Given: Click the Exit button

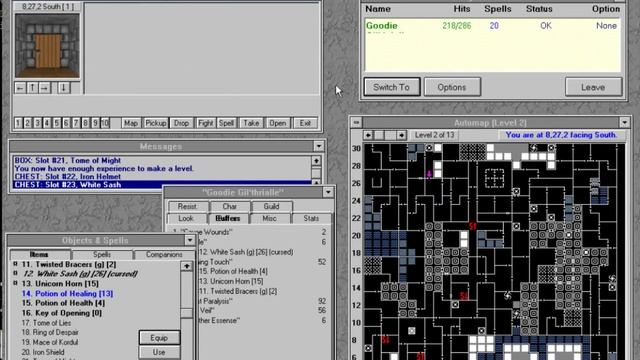Looking at the screenshot, I should click(x=305, y=123).
